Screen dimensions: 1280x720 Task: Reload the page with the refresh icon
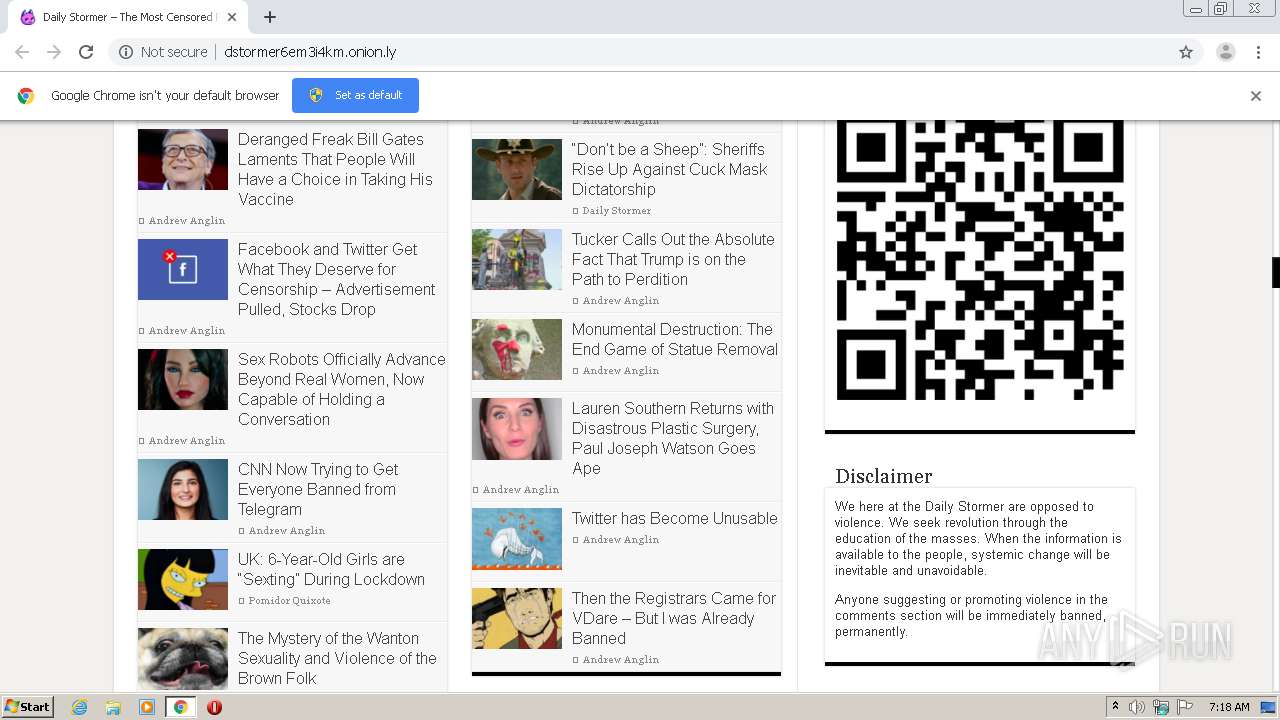pos(86,52)
